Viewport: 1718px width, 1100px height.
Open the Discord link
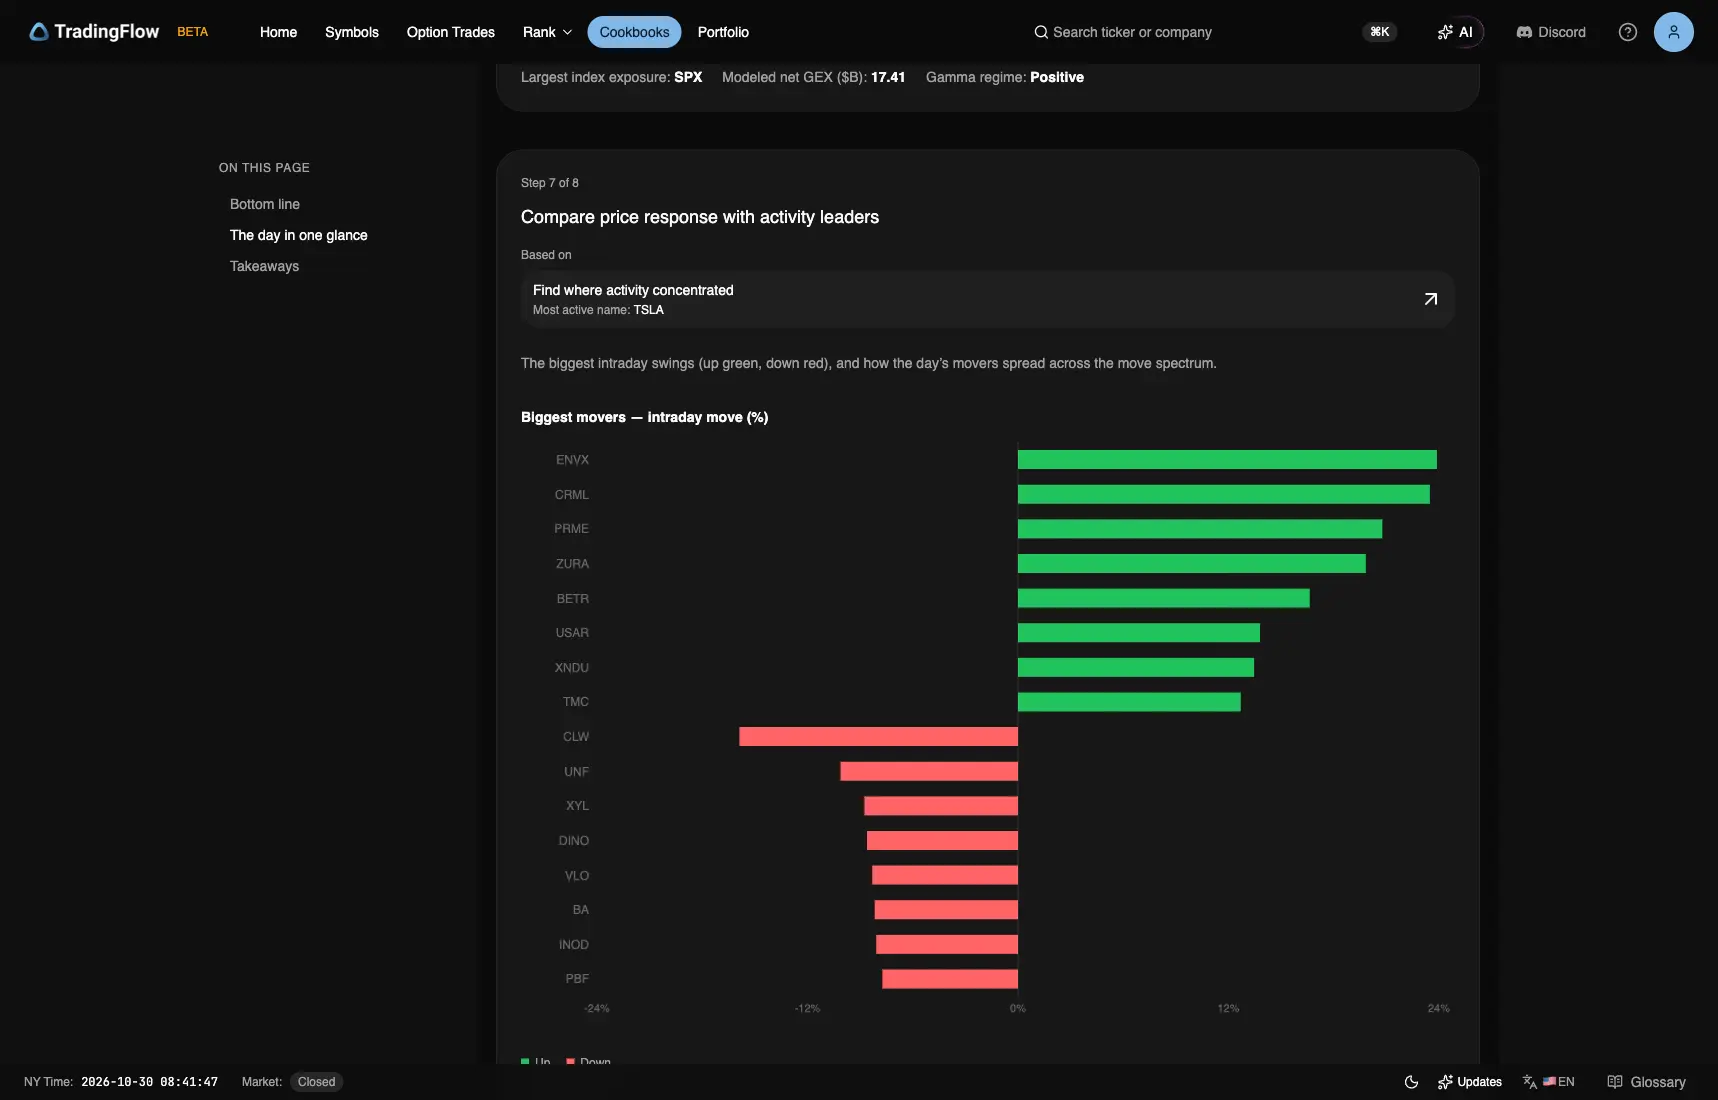click(x=1551, y=32)
